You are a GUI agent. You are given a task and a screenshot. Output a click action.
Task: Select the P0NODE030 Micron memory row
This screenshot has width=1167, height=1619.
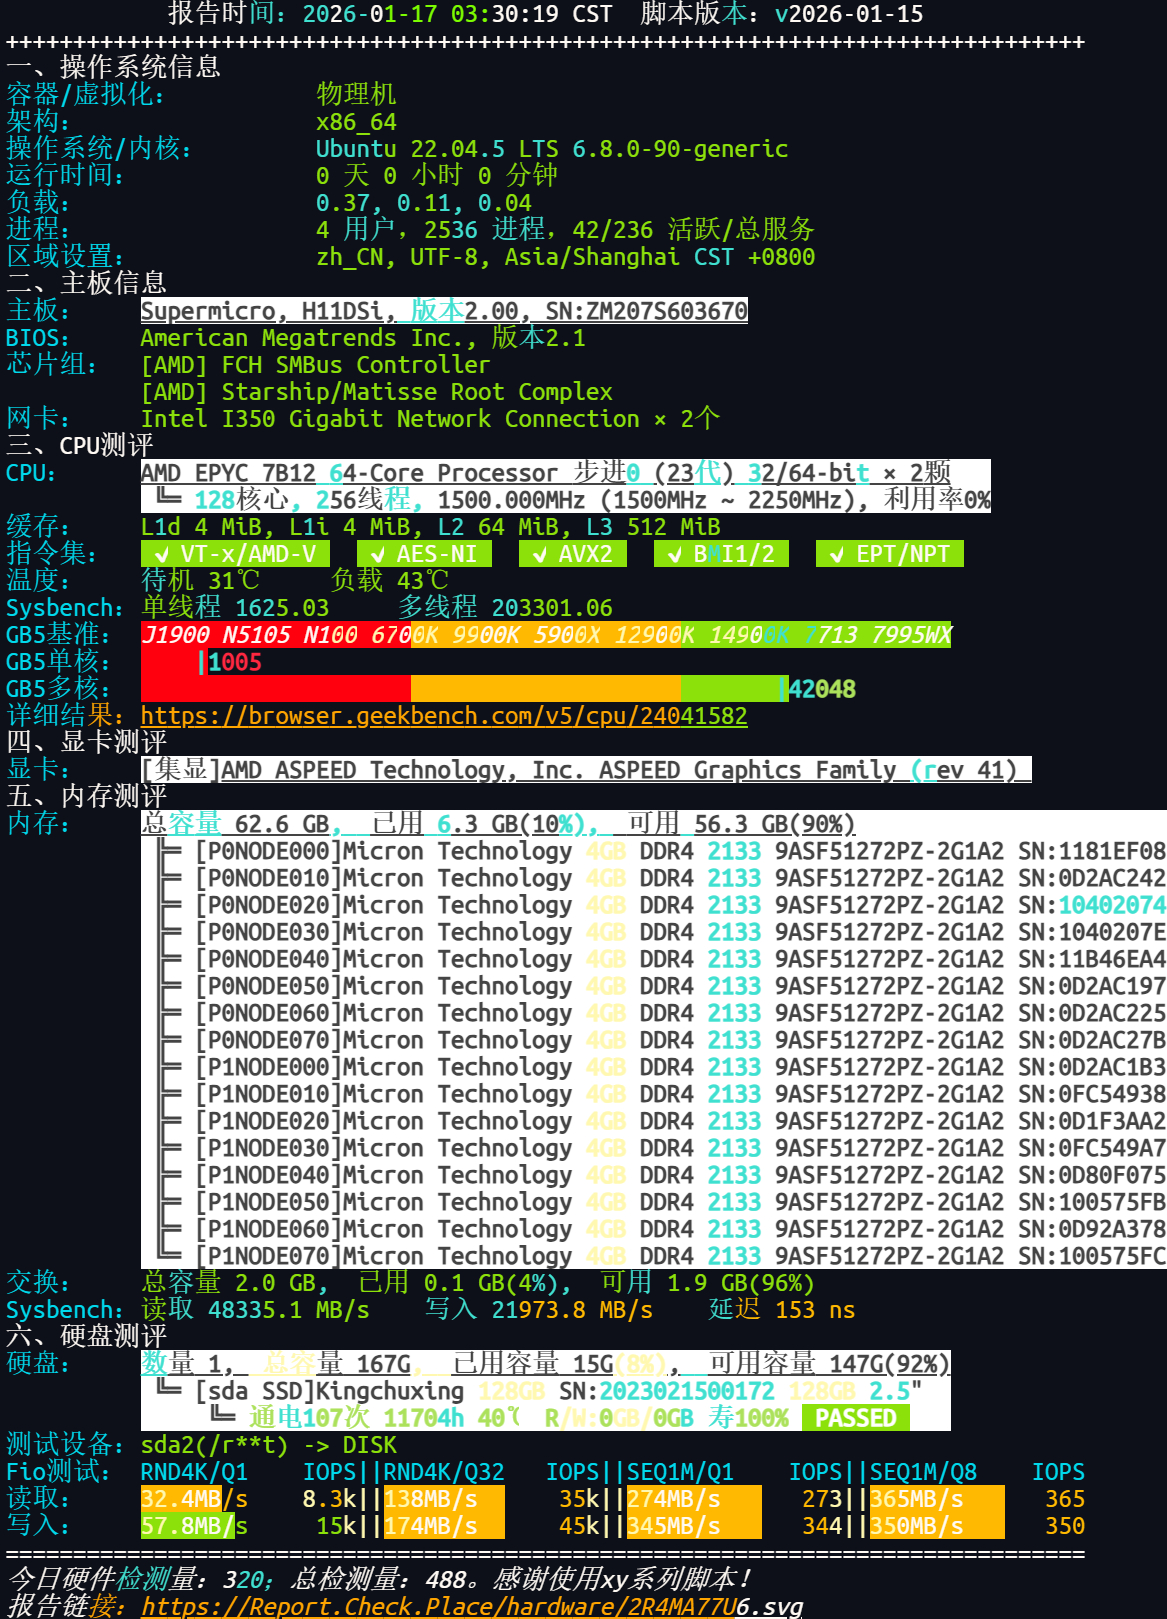[661, 932]
